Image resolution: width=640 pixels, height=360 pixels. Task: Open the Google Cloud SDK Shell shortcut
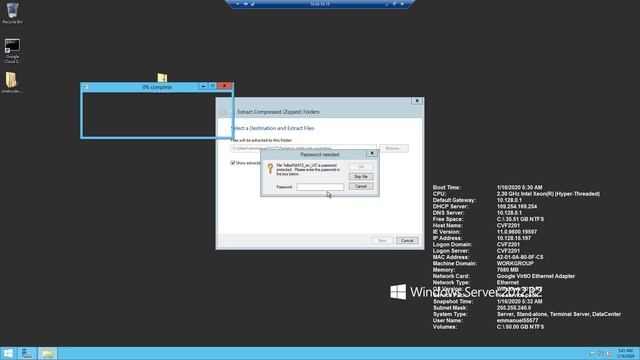pyautogui.click(x=12, y=51)
